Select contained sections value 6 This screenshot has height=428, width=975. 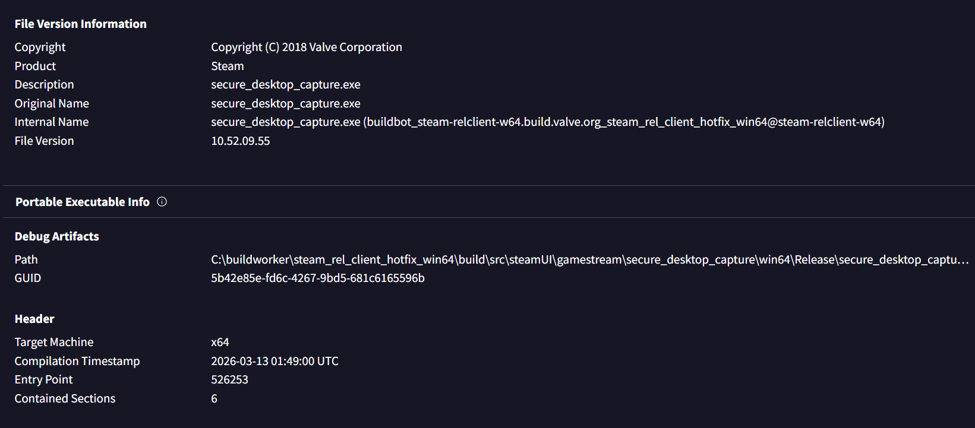tap(214, 399)
